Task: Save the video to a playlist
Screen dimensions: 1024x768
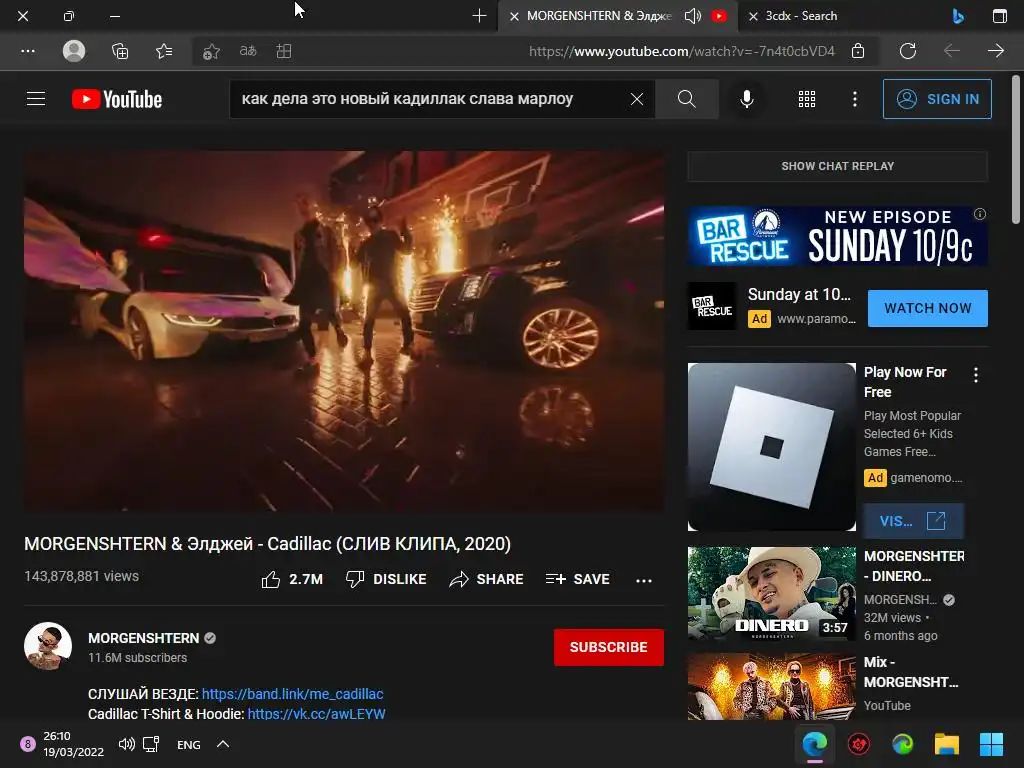Action: [577, 579]
